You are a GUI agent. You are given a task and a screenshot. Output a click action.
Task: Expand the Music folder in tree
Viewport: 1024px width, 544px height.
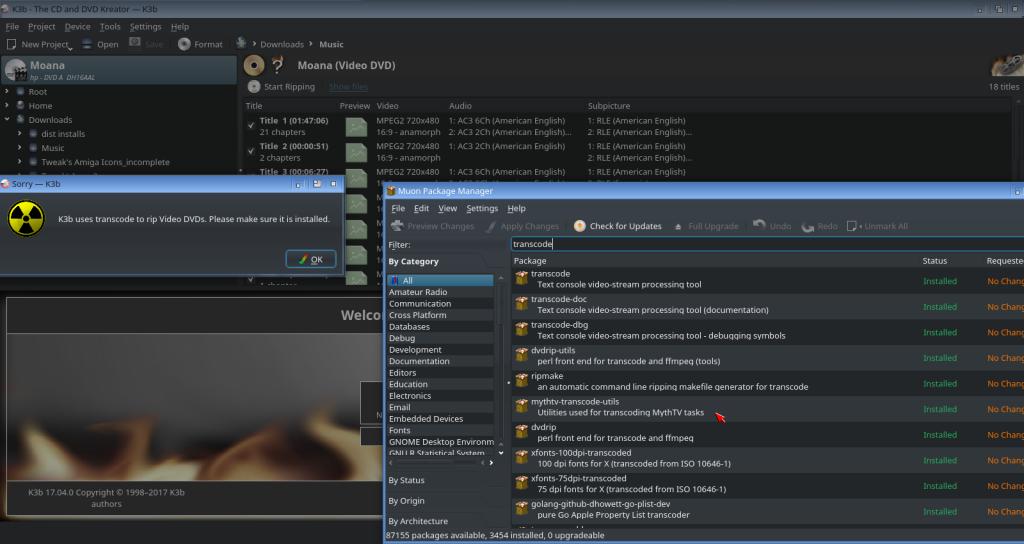(20, 148)
